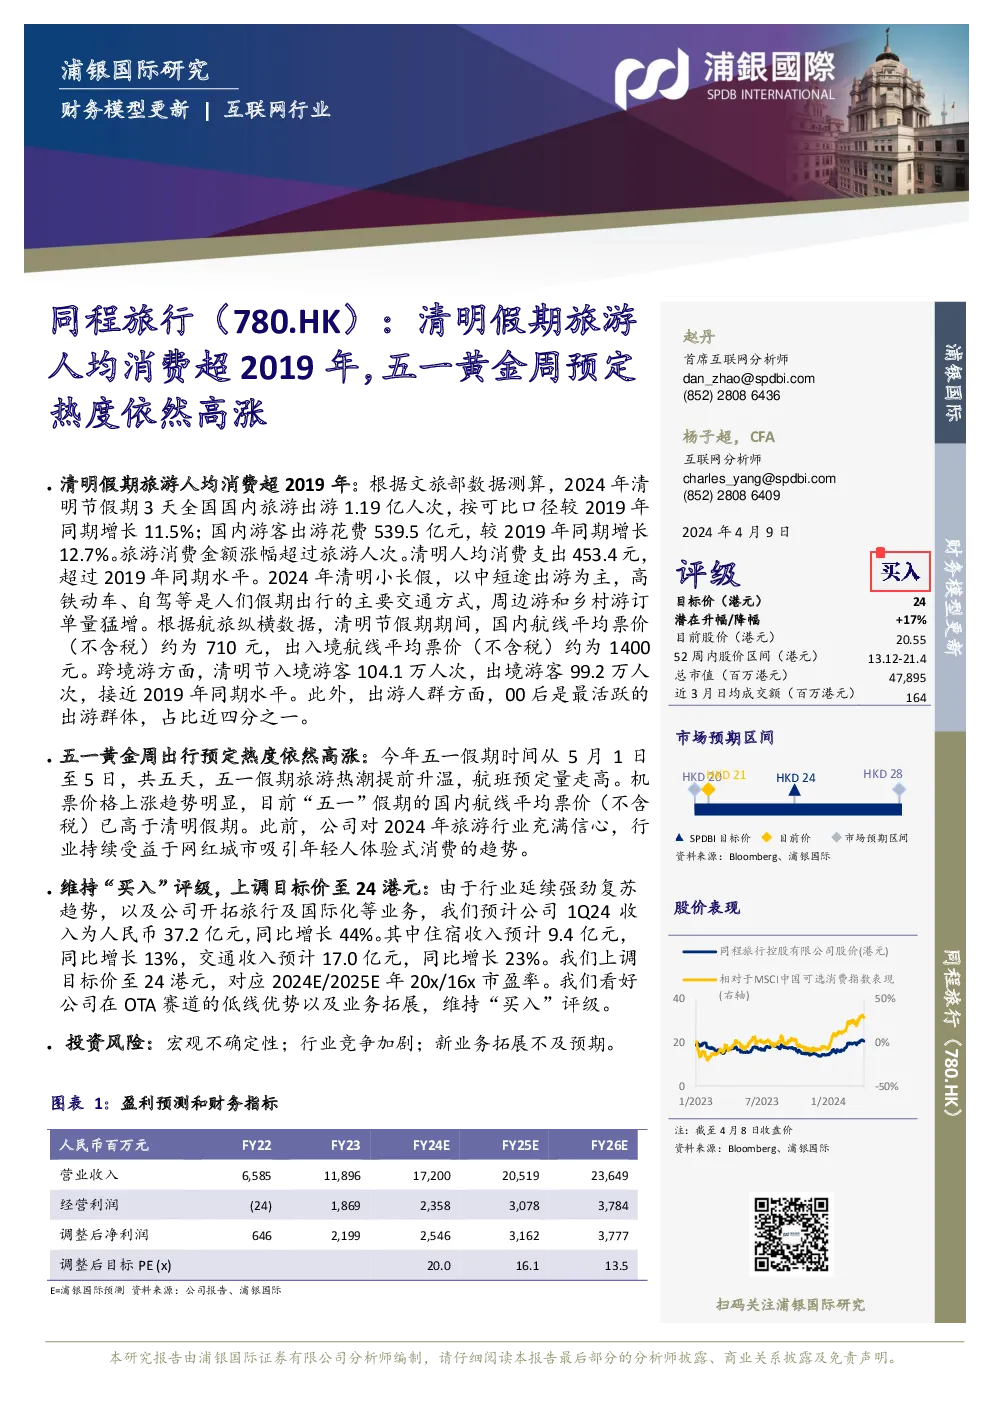Click the yellow current price diamond marker
The image size is (992, 1403).
coord(708,790)
